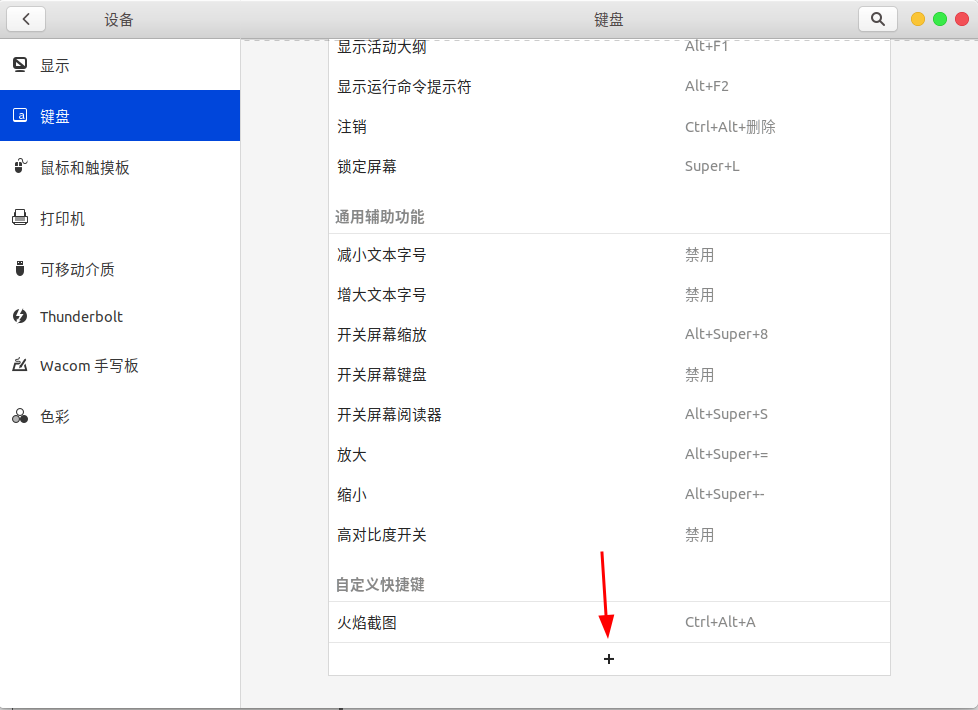Screen dimensions: 978x710
Task: Click 禁用 value beside 增大文本字号
Action: point(699,294)
